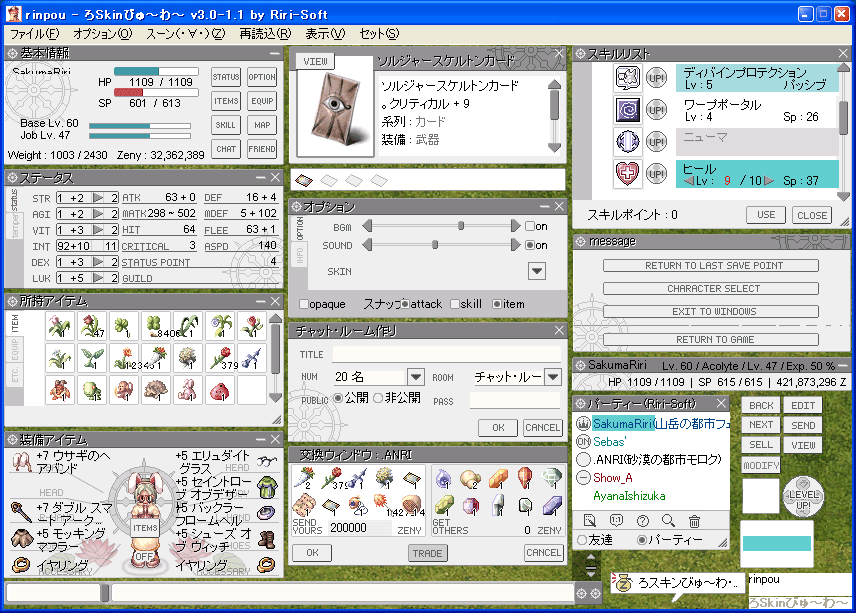The height and width of the screenshot is (613, 856).
Task: Select the Heal skill heart icon
Action: tap(627, 174)
